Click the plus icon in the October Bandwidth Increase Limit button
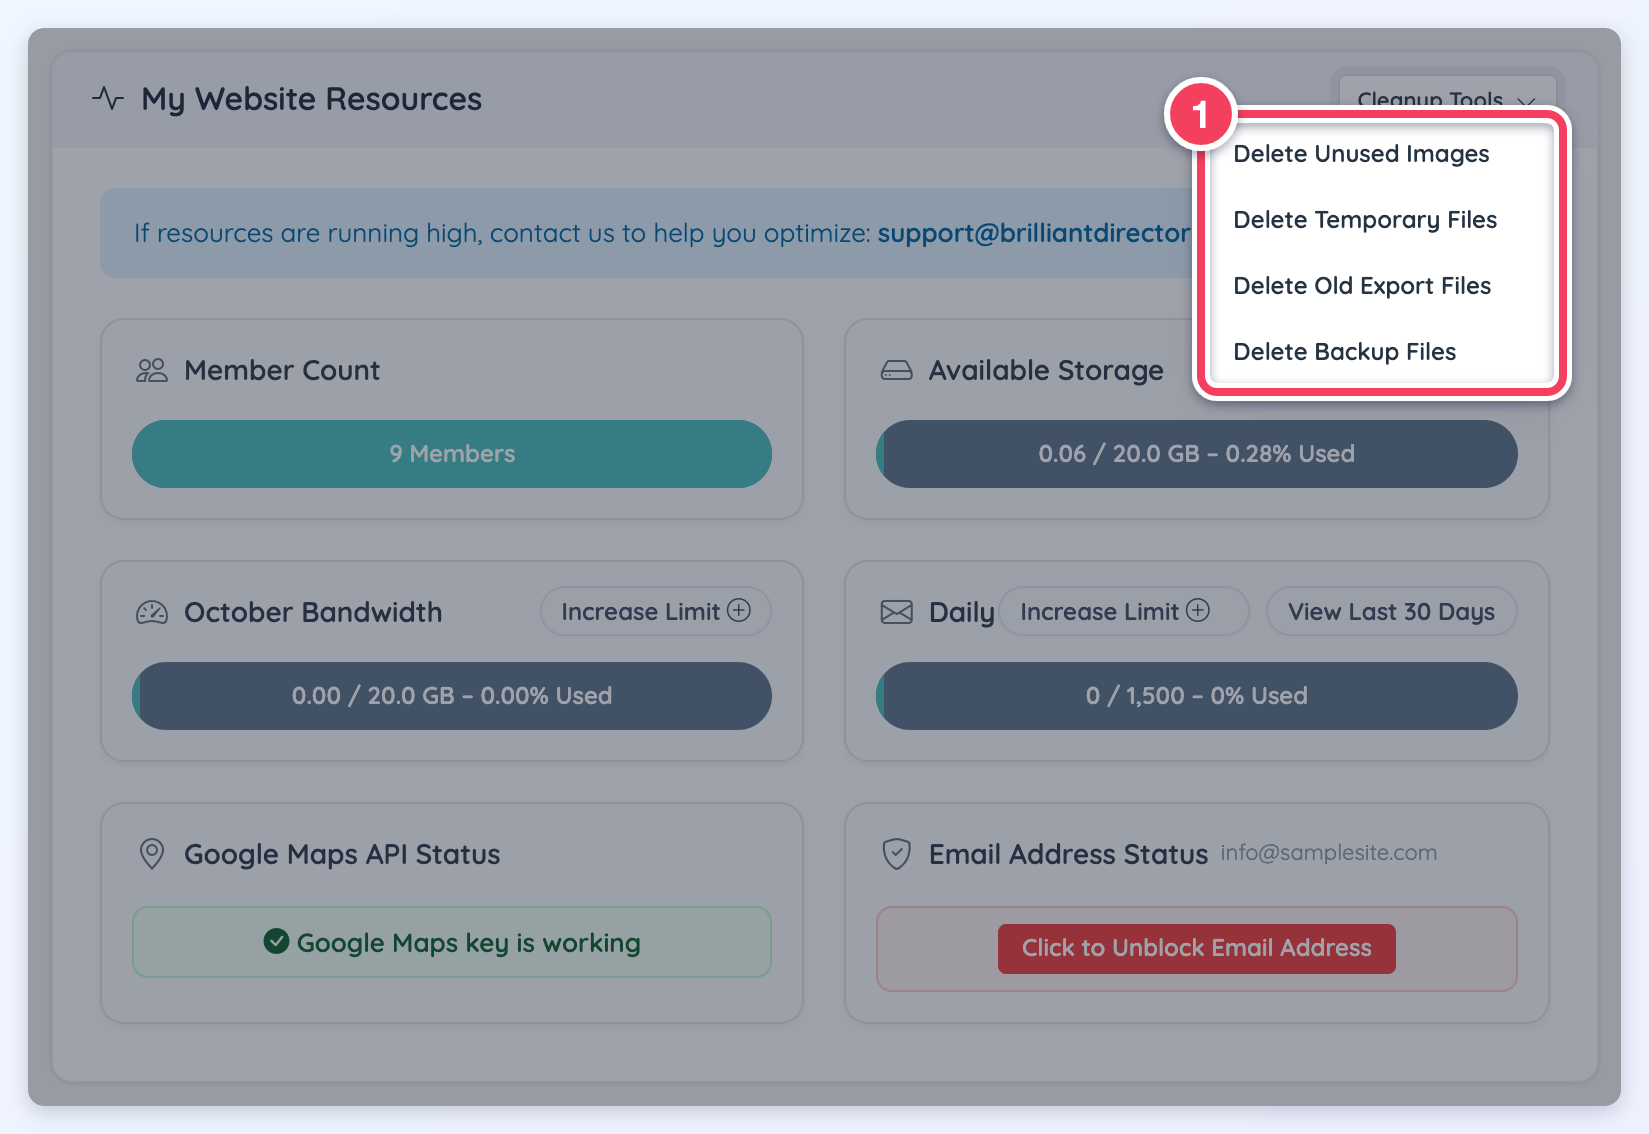 (739, 610)
